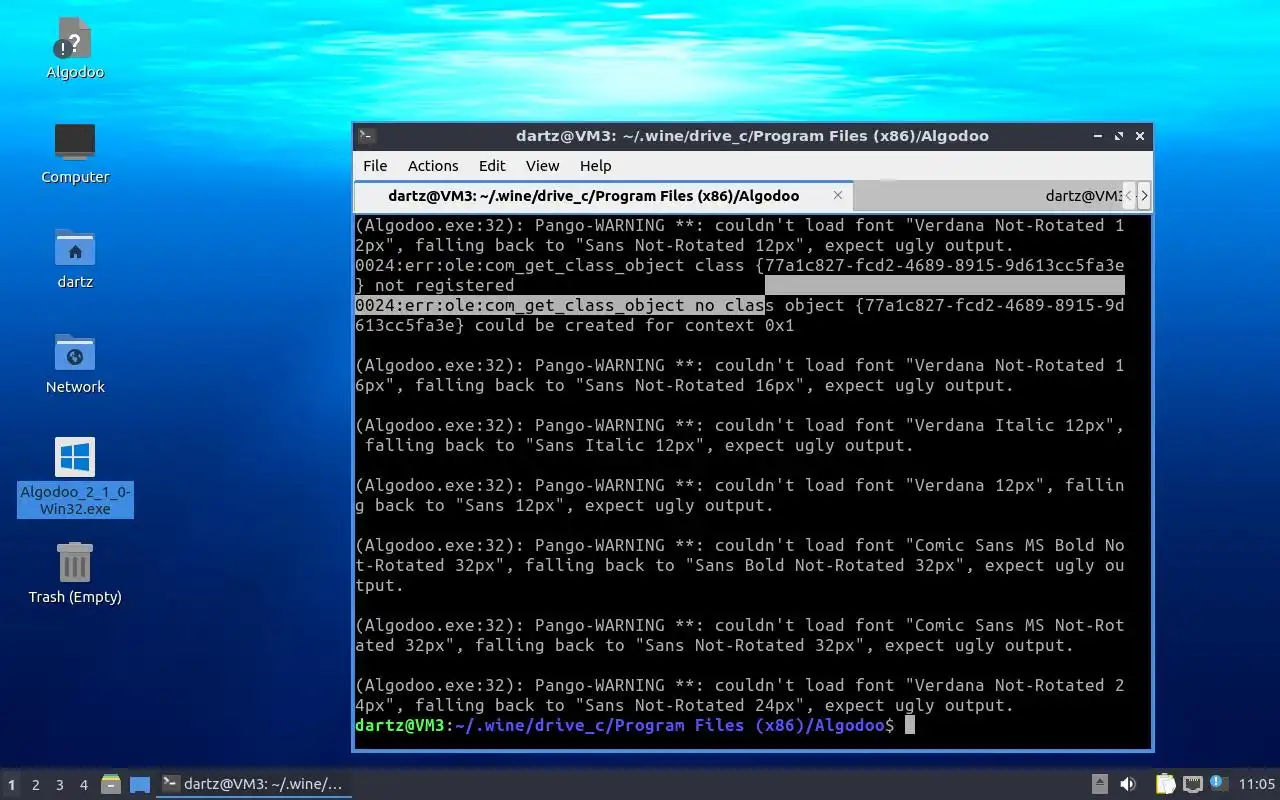Close the terminal window
The image size is (1280, 800).
pos(1140,136)
